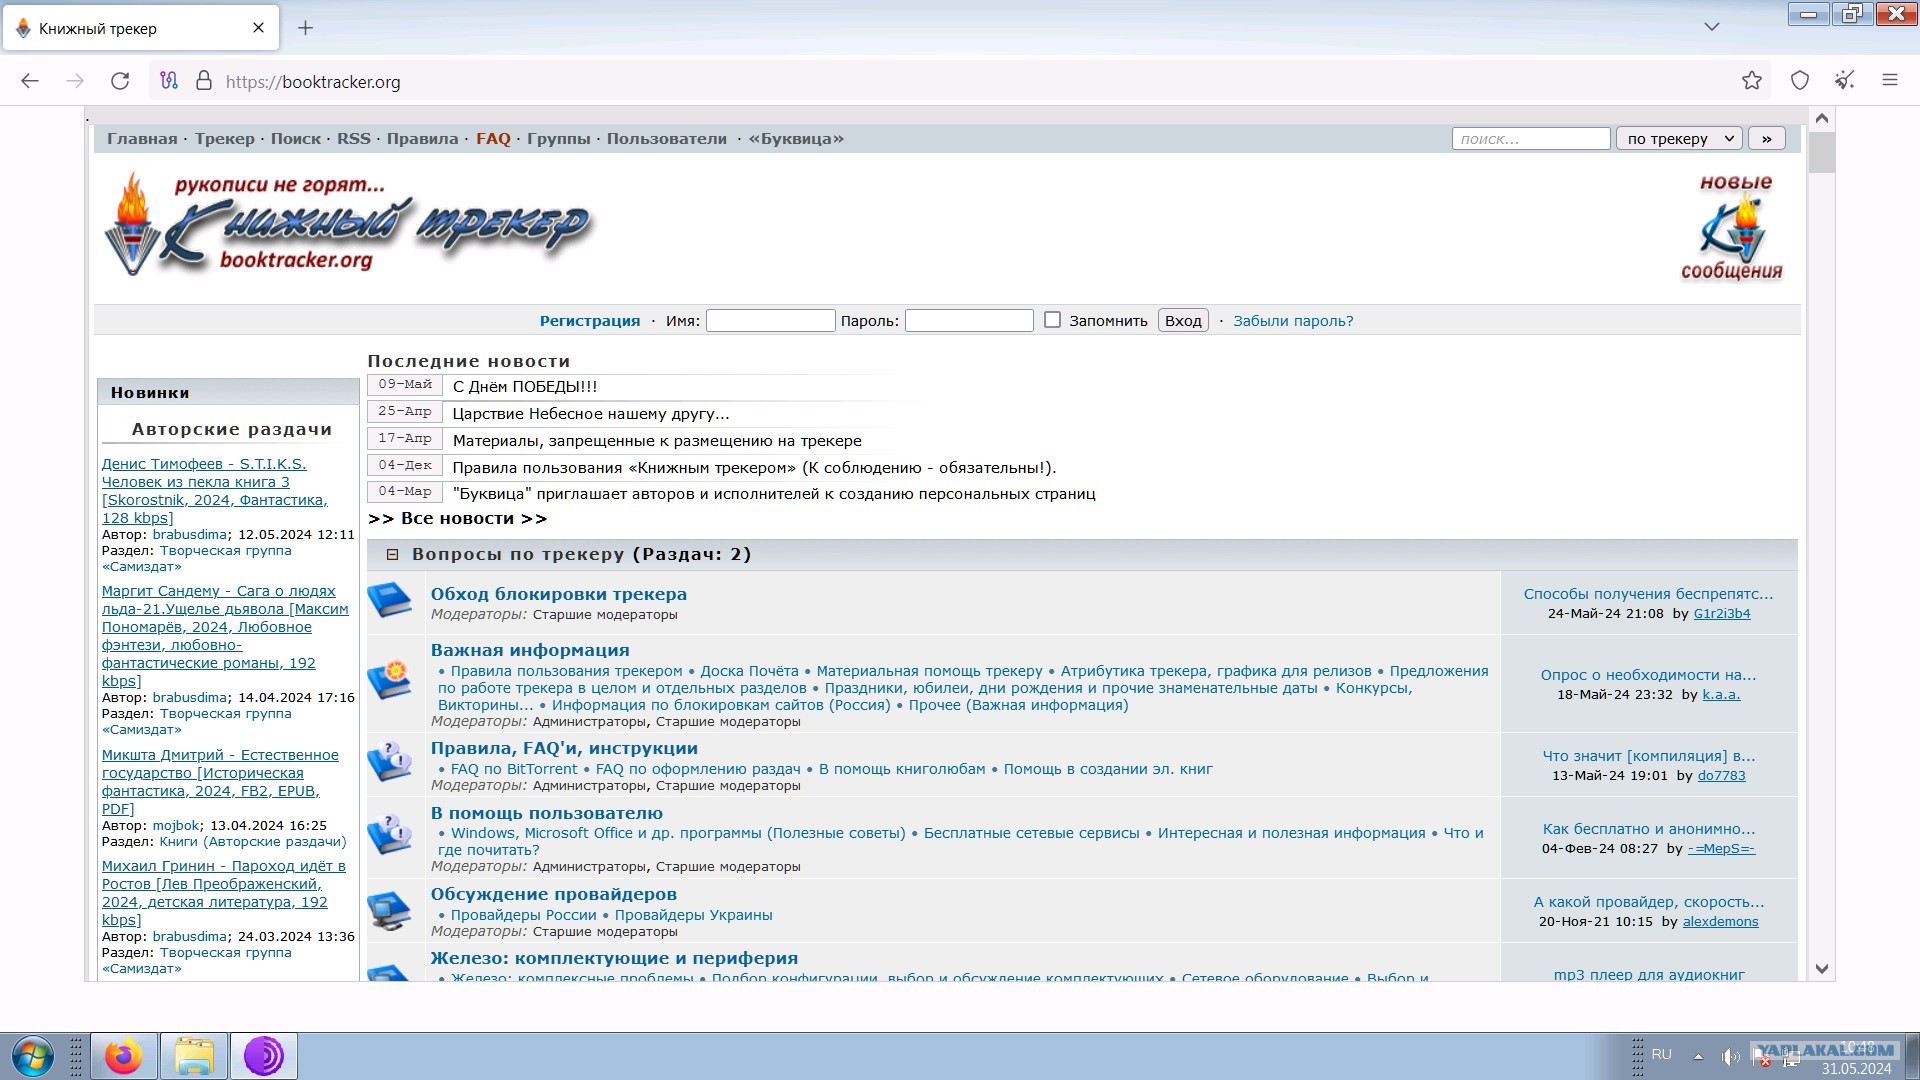1920x1080 pixels.
Task: Open the Windows Start menu
Action: click(x=32, y=1056)
